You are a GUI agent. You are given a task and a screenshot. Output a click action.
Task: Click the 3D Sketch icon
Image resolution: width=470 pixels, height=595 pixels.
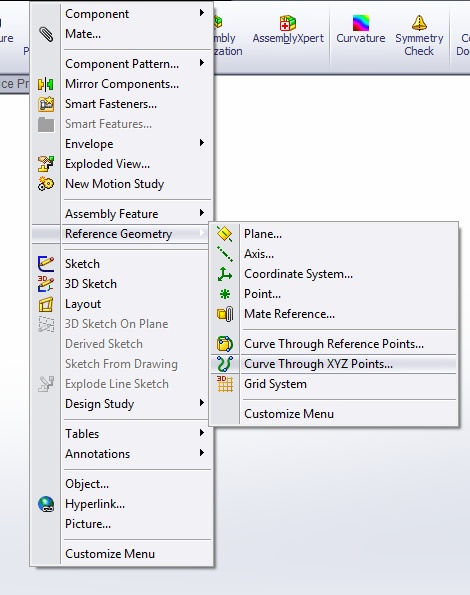tap(46, 284)
